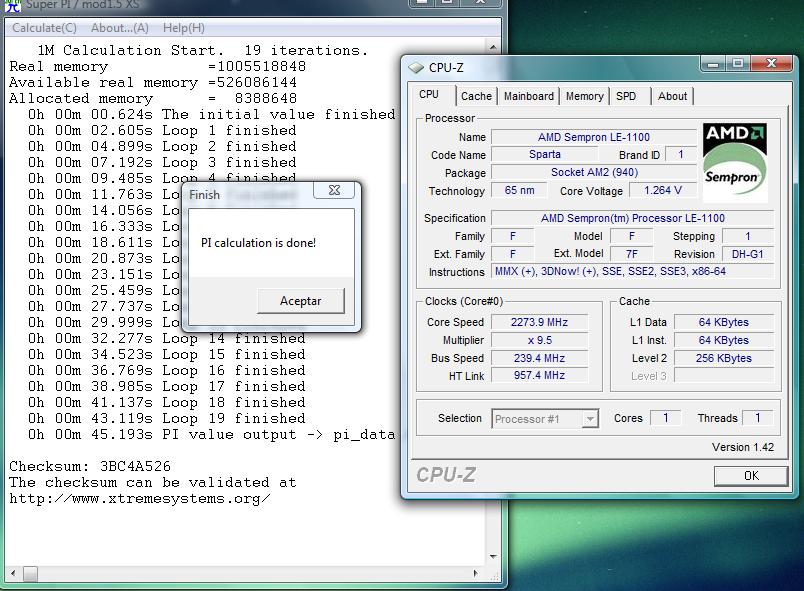Switch to the Mainboard tab in CPU-Z

coord(529,96)
